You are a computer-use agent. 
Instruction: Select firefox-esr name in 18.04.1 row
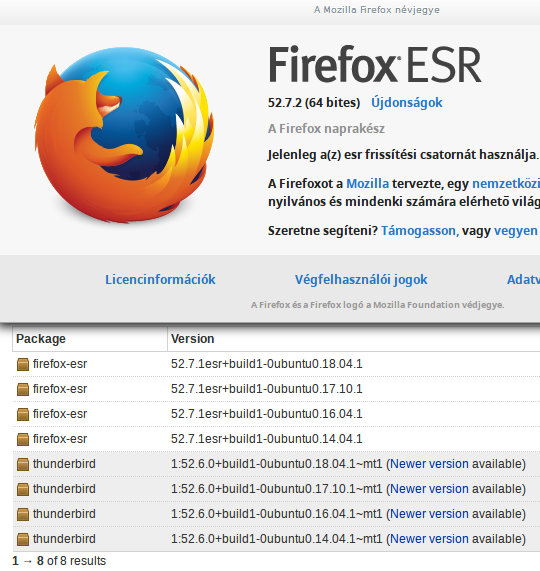tap(60, 364)
